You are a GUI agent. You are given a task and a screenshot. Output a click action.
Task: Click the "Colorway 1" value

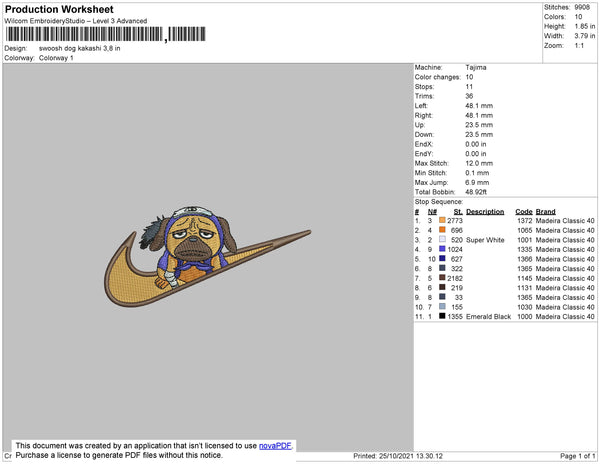(x=56, y=58)
